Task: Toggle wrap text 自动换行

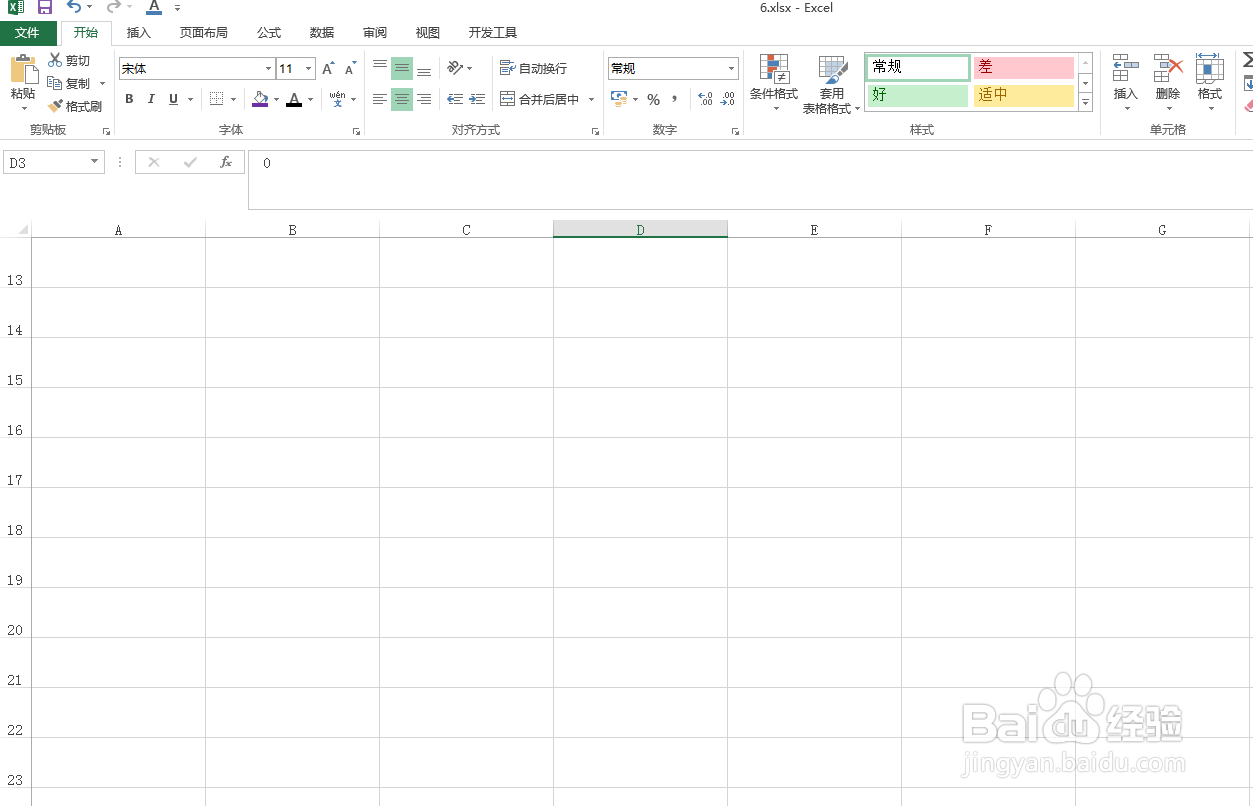Action: [533, 68]
